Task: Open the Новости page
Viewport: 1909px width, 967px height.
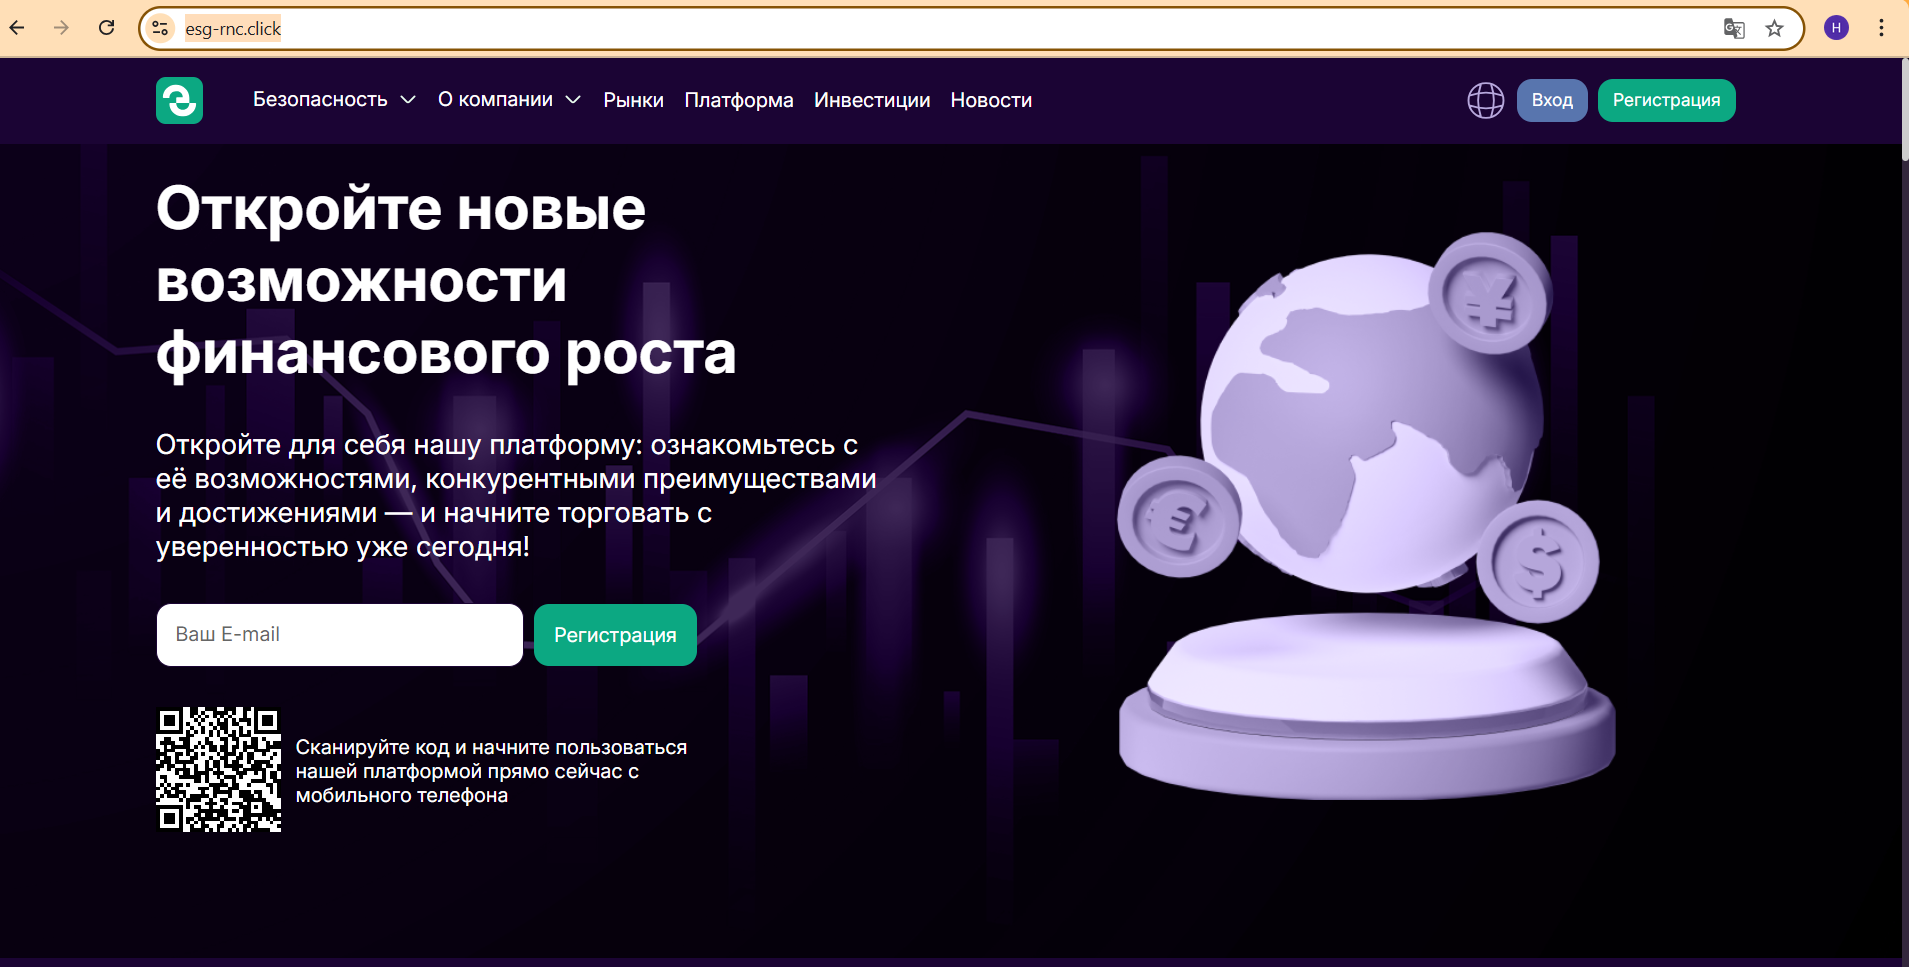Action: [990, 101]
